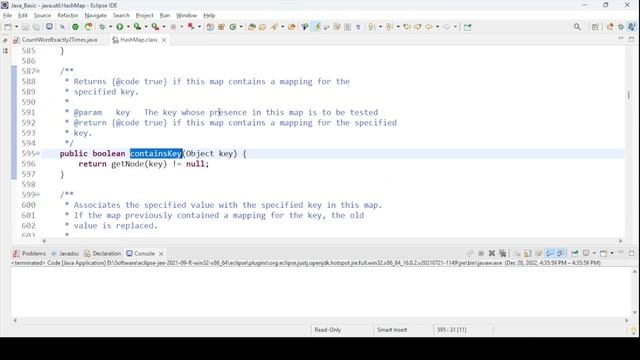The height and width of the screenshot is (360, 640).
Task: Collapse Javadoc comment at line 587
Action: coord(38,71)
